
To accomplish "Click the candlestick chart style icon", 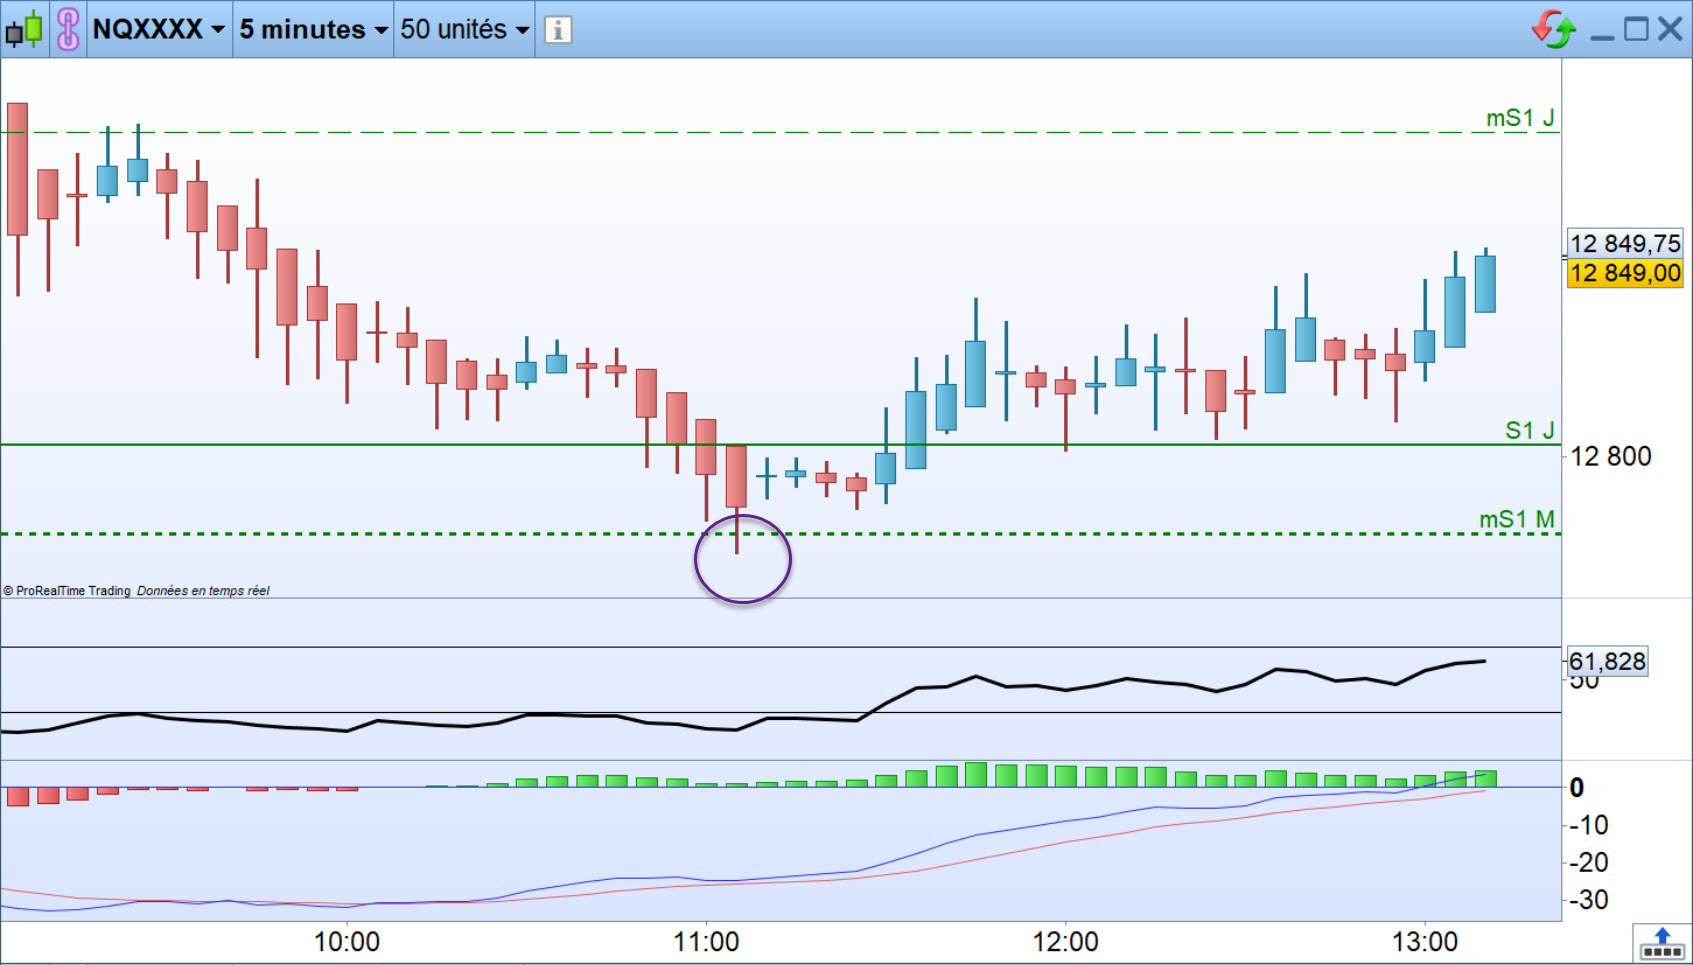I will coord(24,29).
